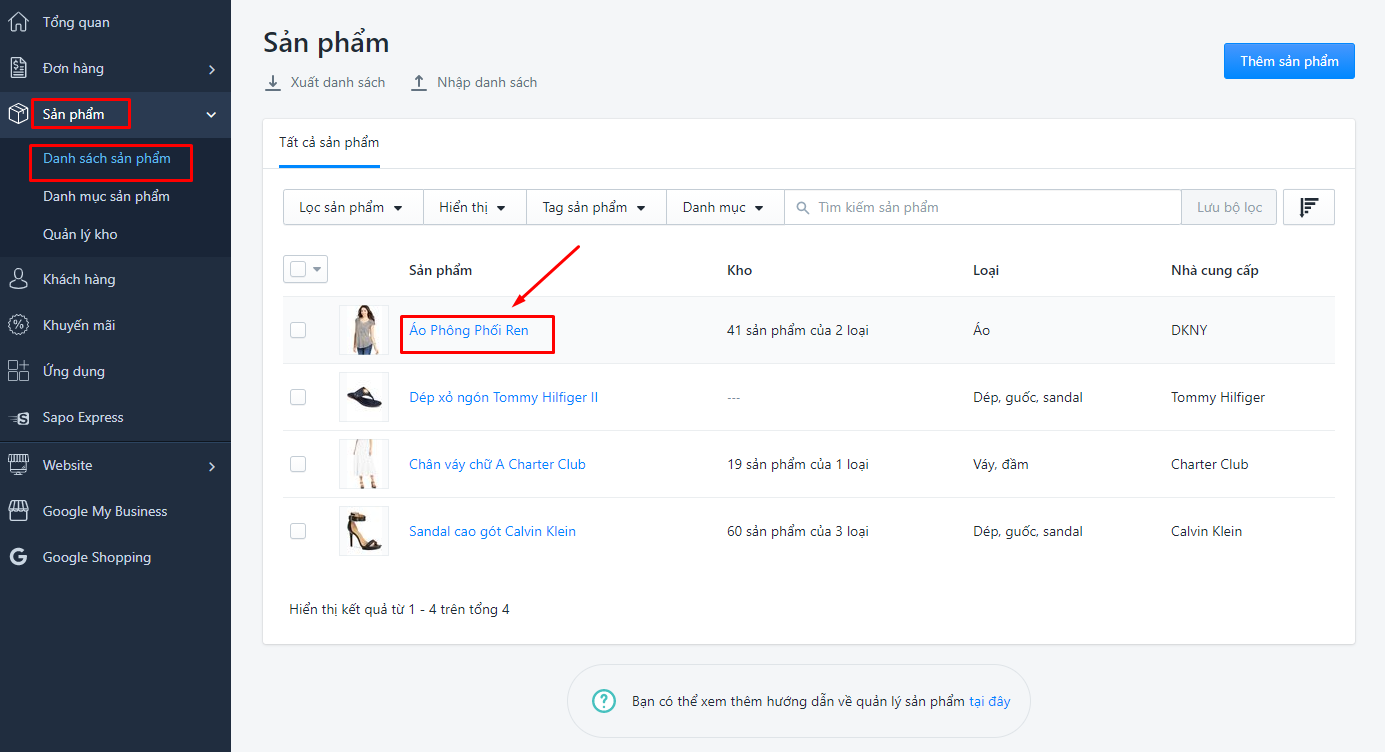Image resolution: width=1385 pixels, height=752 pixels.
Task: Click the Tổng quan home icon
Action: [18, 22]
